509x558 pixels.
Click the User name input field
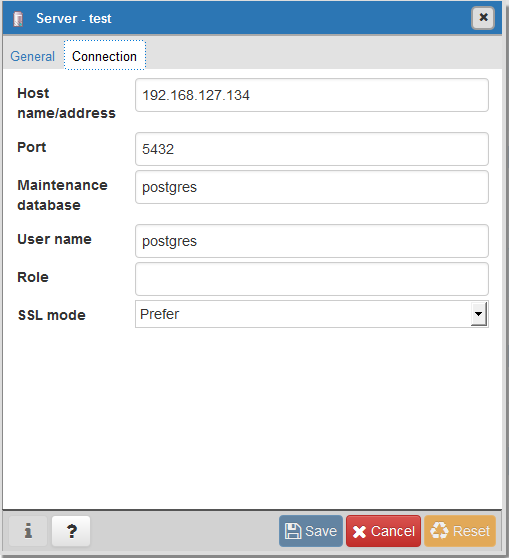tap(312, 241)
